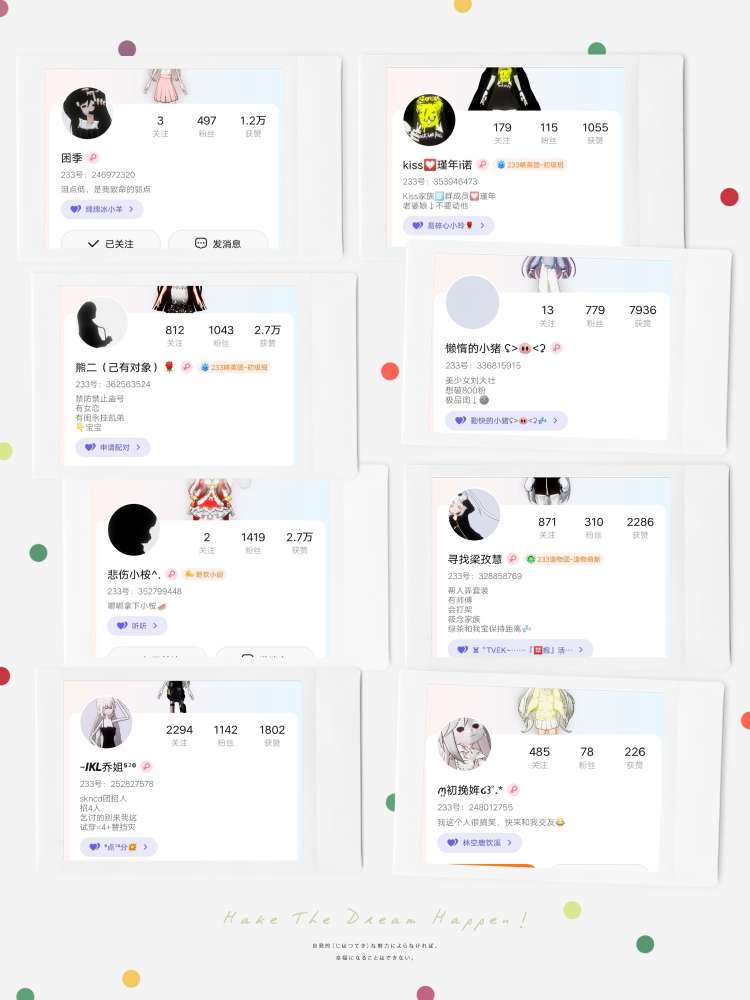Open the 林空鹿饮溪 heart tag
The width and height of the screenshot is (750, 1000).
pos(480,842)
